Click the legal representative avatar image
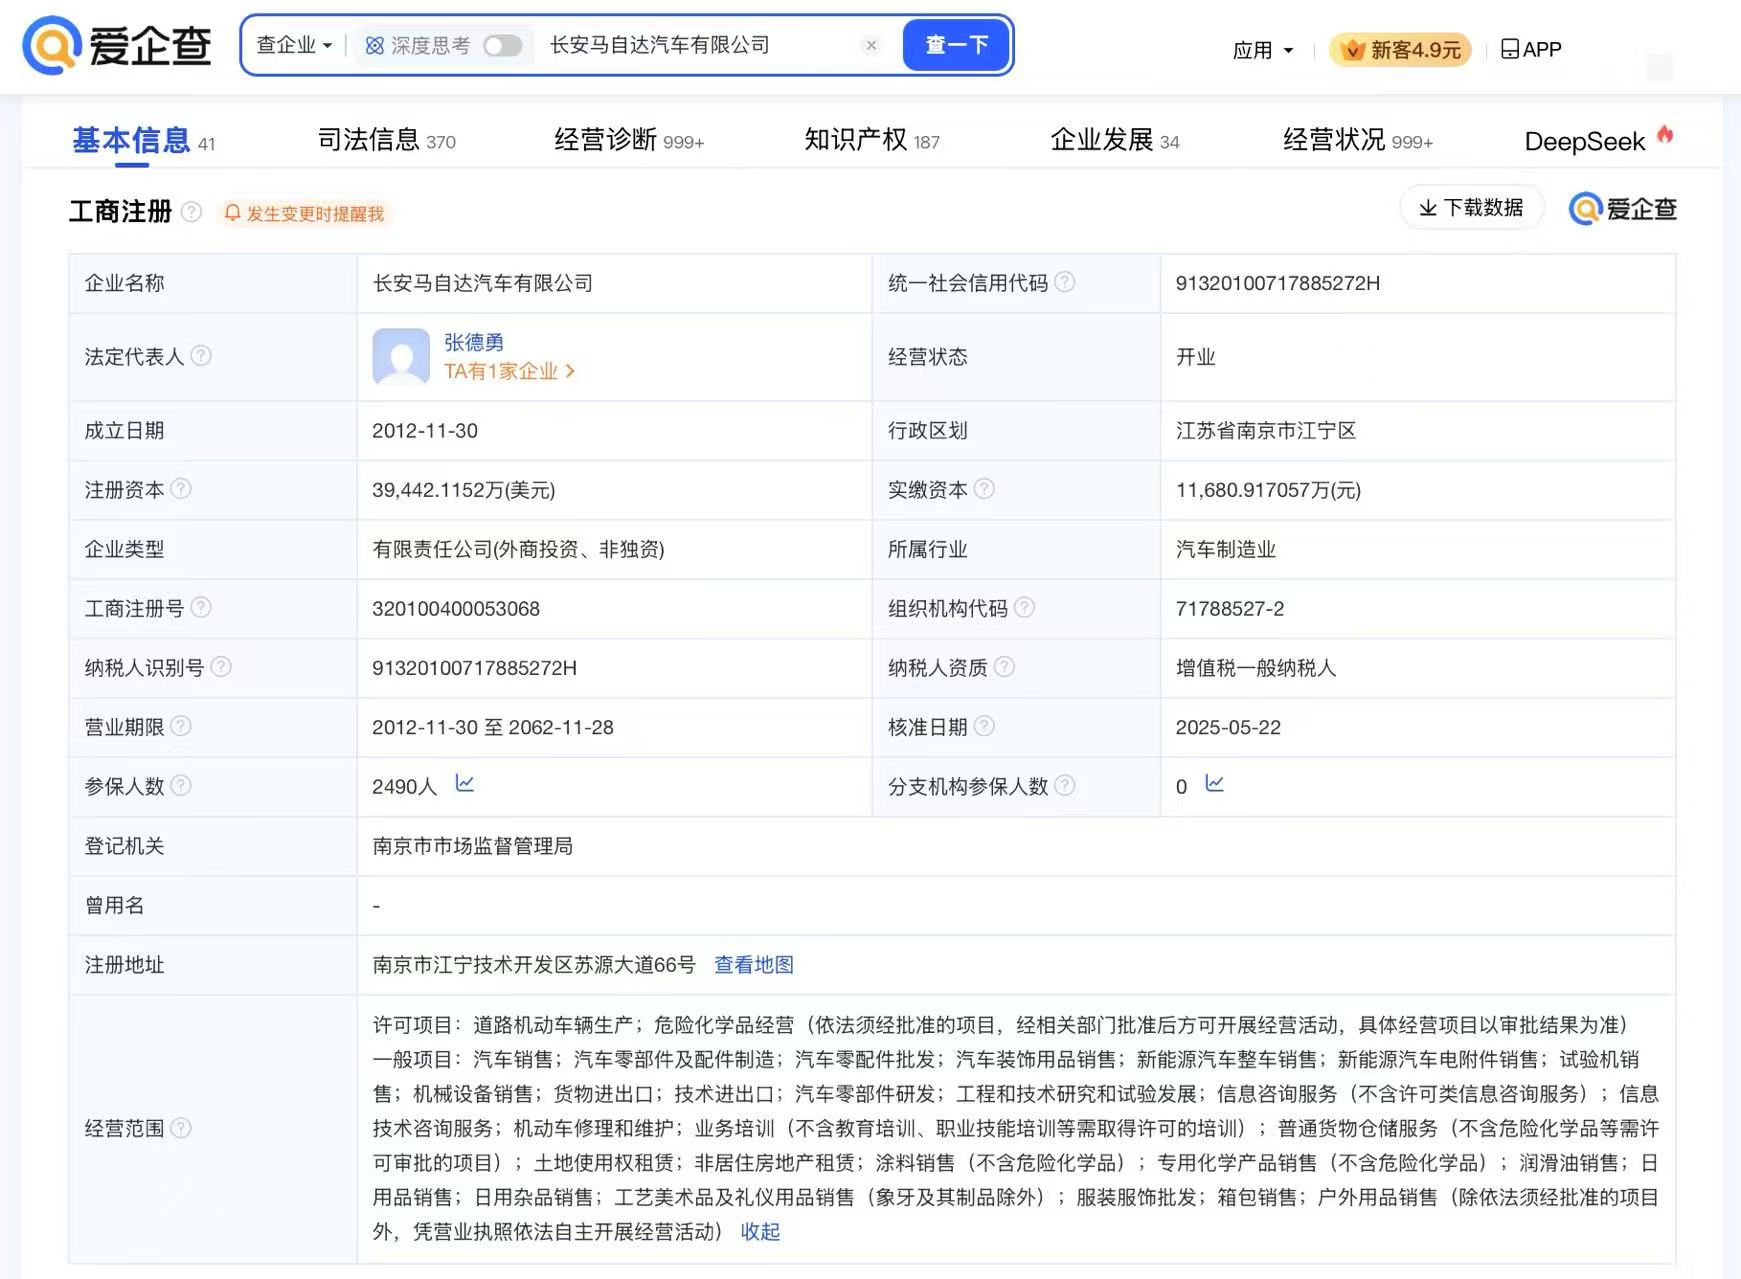The width and height of the screenshot is (1741, 1279). point(401,357)
